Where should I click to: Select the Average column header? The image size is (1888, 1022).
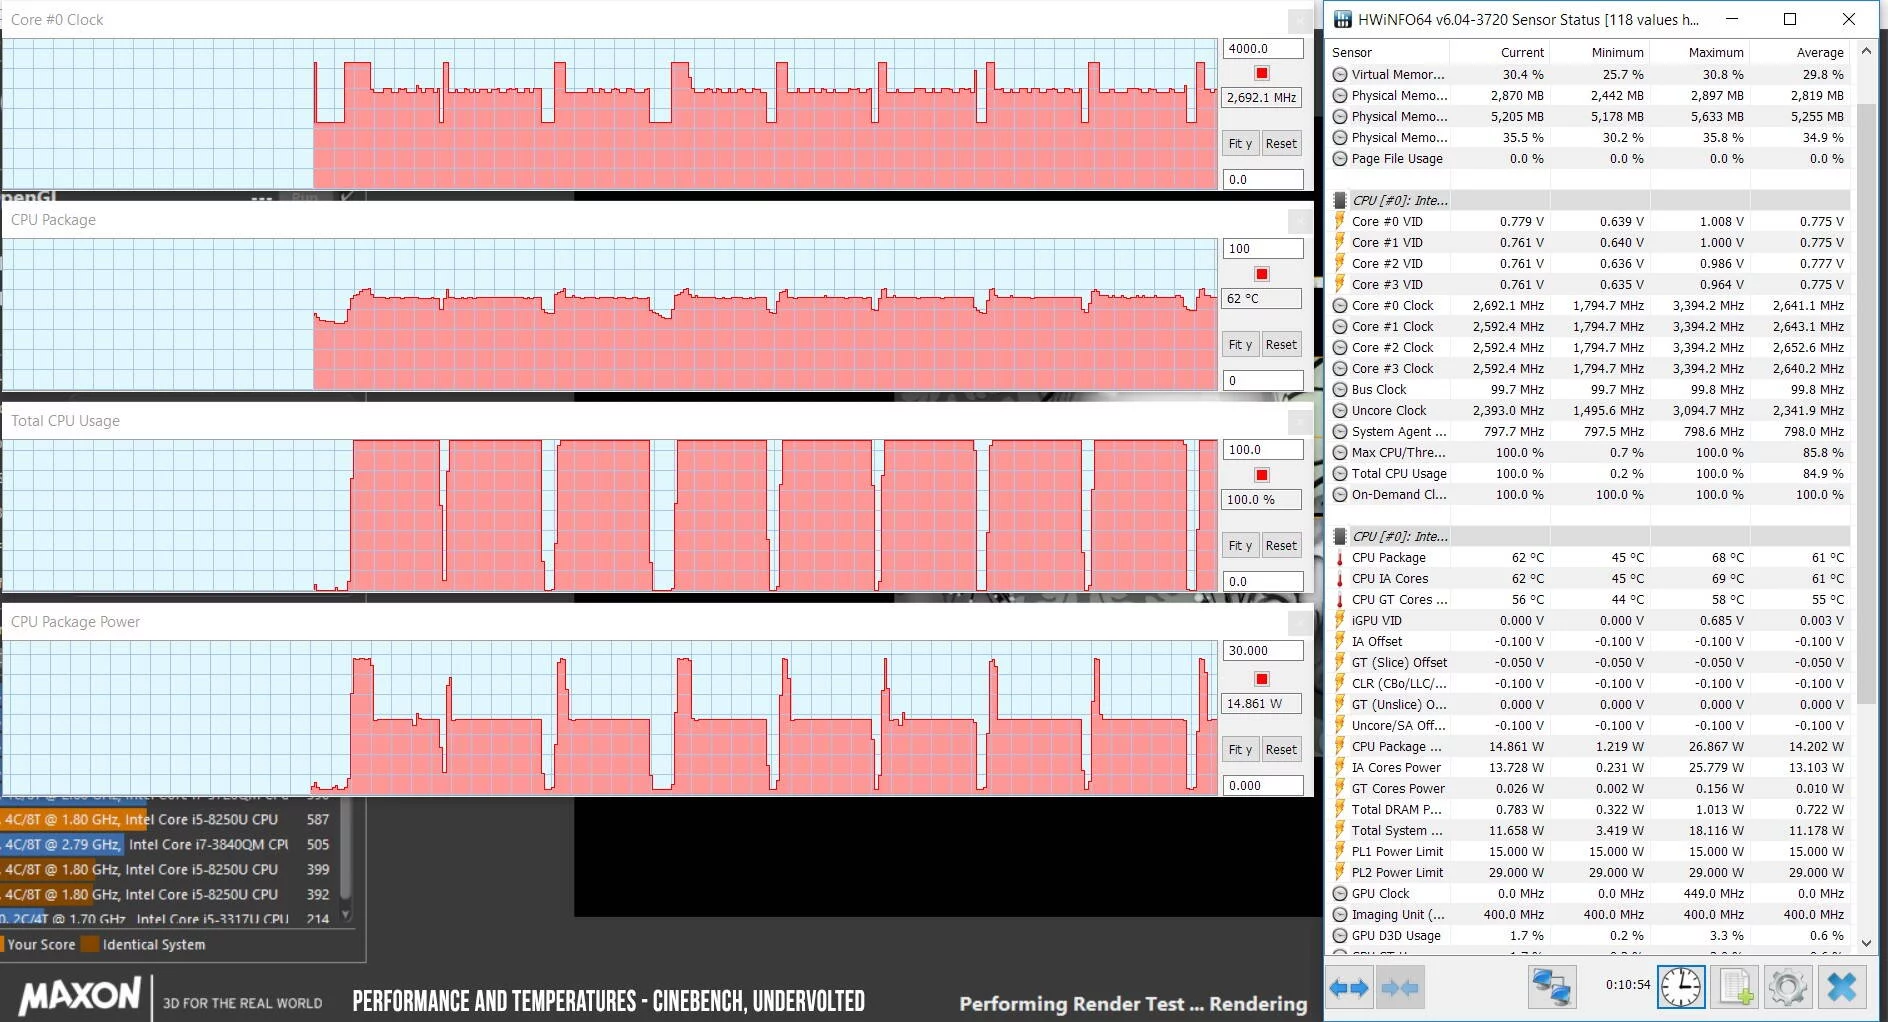pyautogui.click(x=1820, y=52)
